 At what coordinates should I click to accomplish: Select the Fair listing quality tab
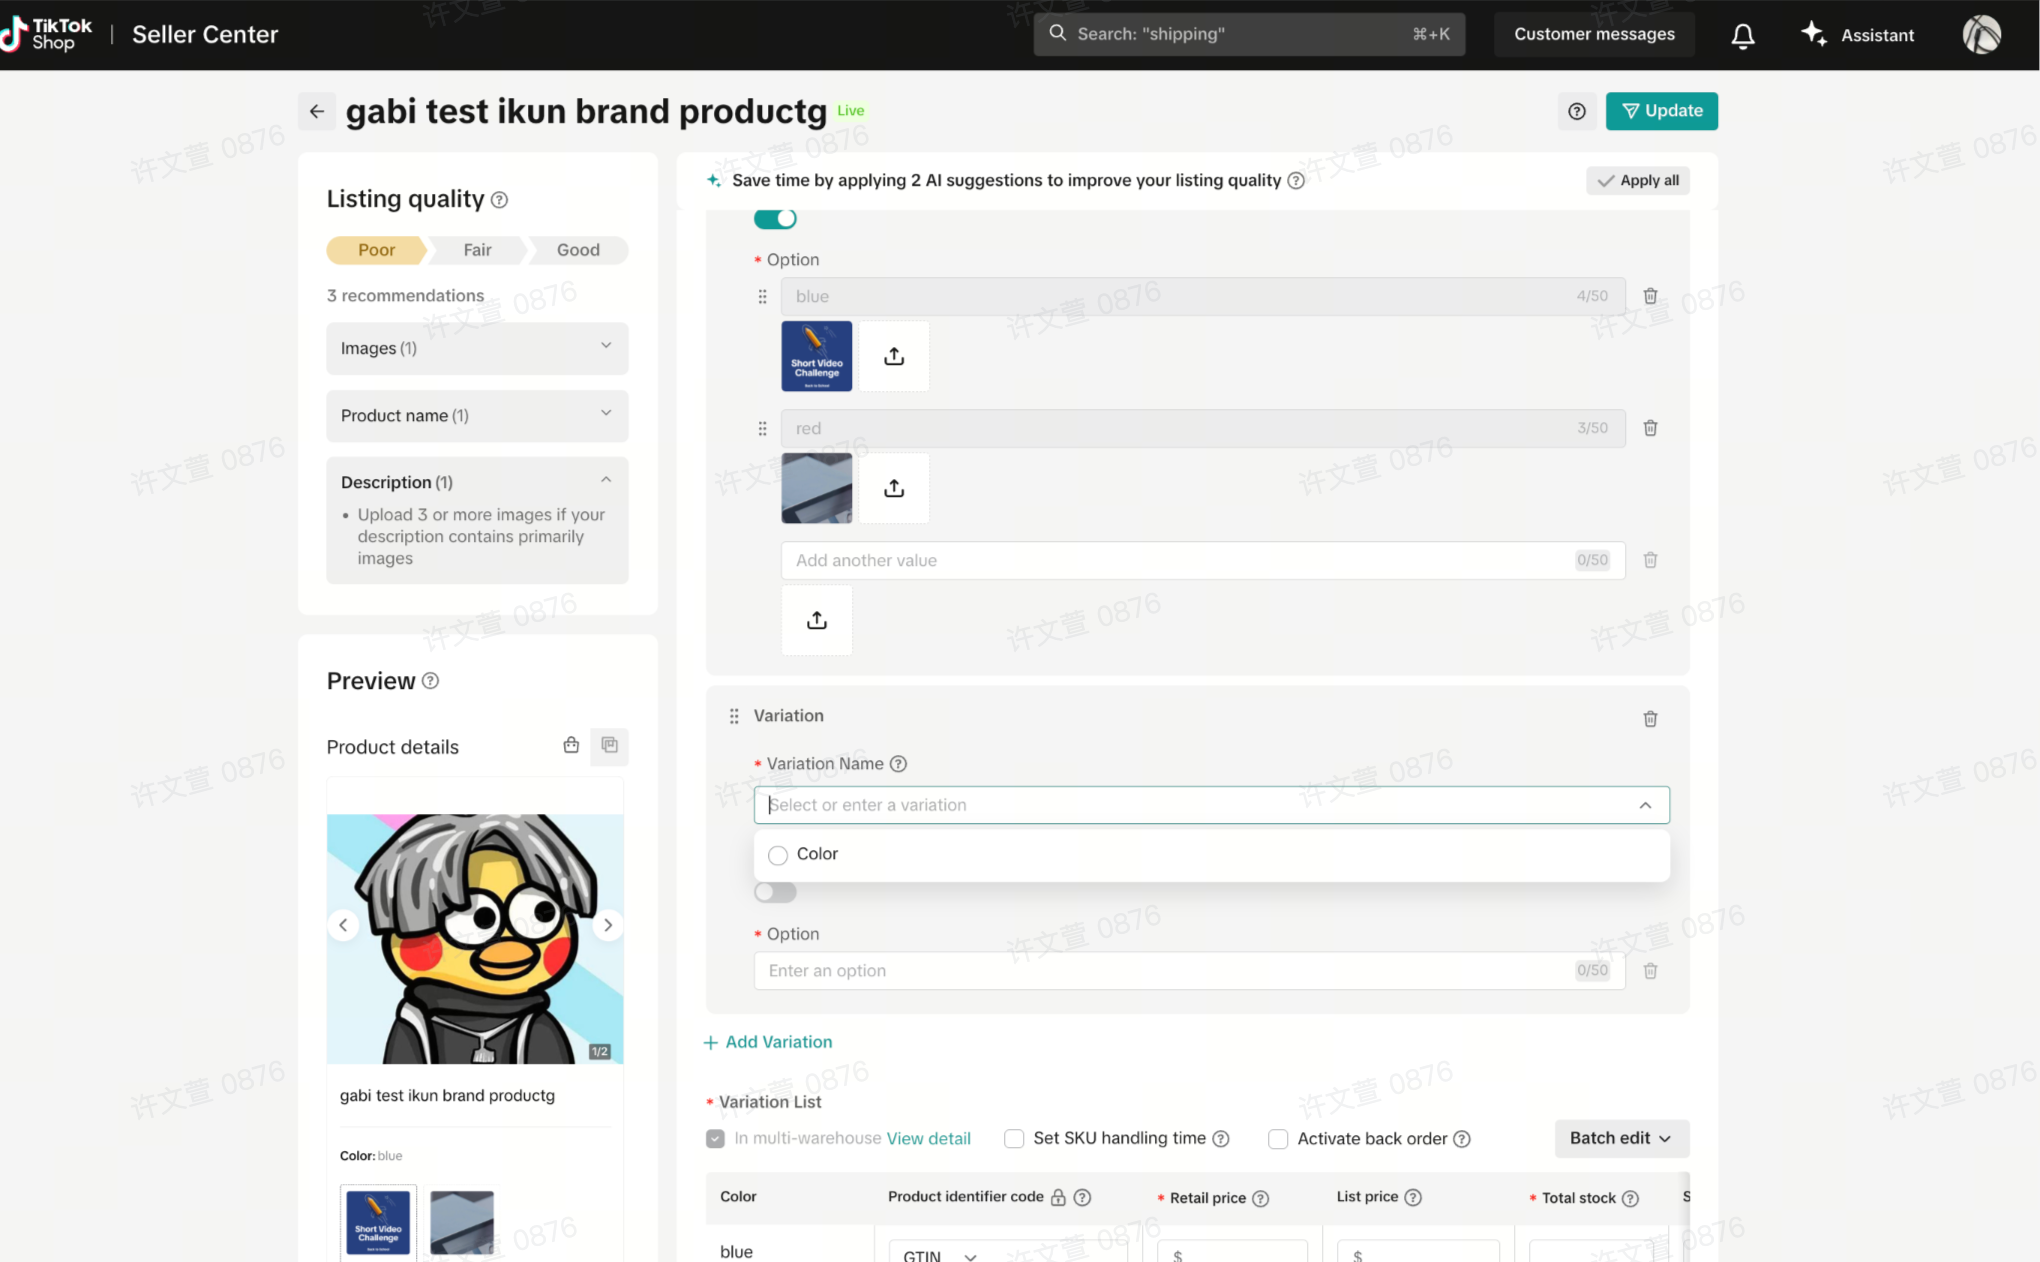click(x=477, y=250)
